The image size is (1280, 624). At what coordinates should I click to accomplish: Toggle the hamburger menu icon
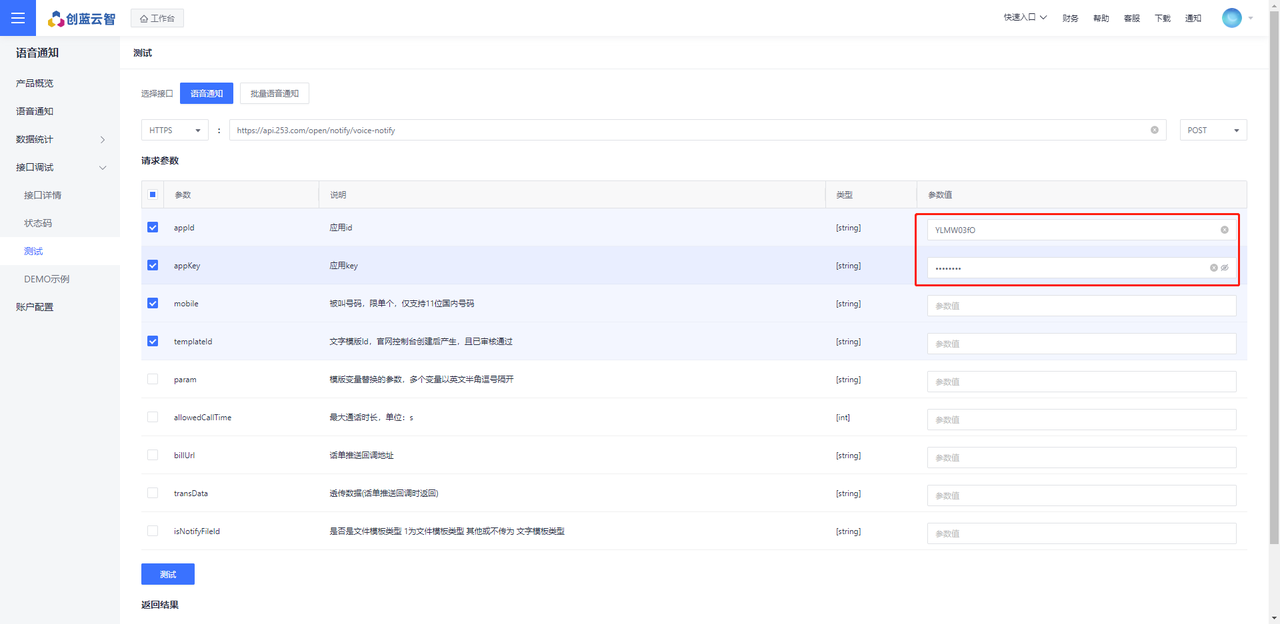point(18,18)
